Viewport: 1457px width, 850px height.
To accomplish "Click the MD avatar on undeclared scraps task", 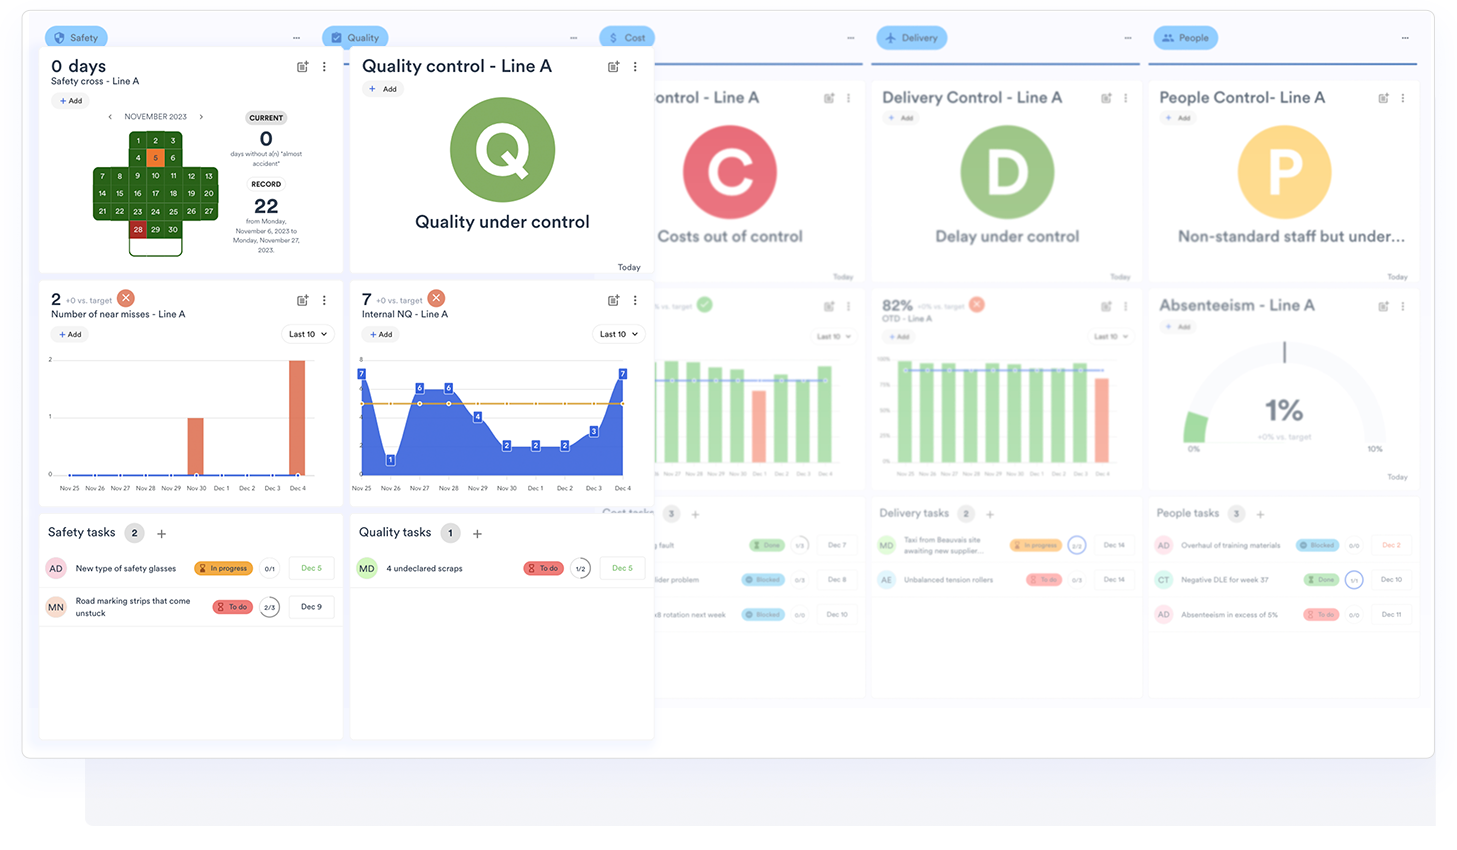I will pyautogui.click(x=367, y=568).
